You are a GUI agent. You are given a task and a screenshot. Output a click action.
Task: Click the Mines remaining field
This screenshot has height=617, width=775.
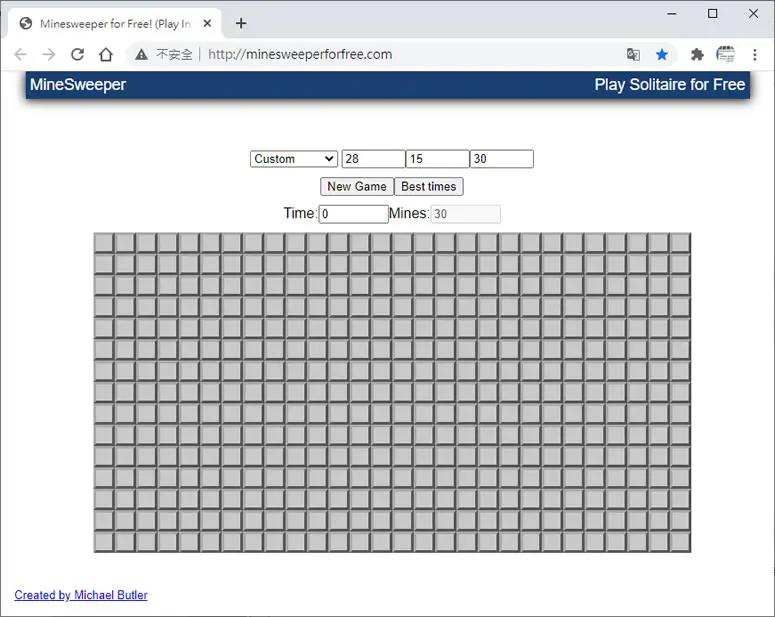coord(466,214)
